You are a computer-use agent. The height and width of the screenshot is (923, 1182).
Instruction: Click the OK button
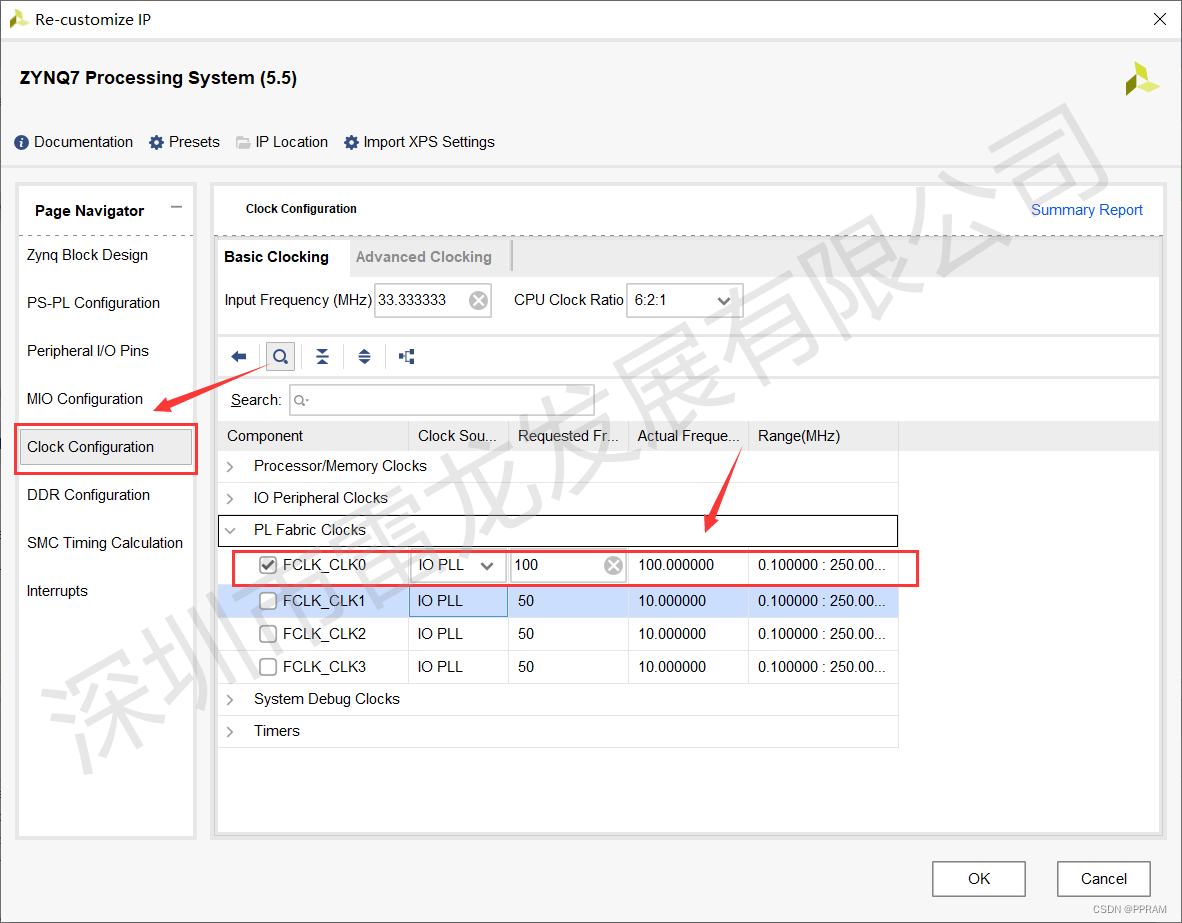[978, 879]
